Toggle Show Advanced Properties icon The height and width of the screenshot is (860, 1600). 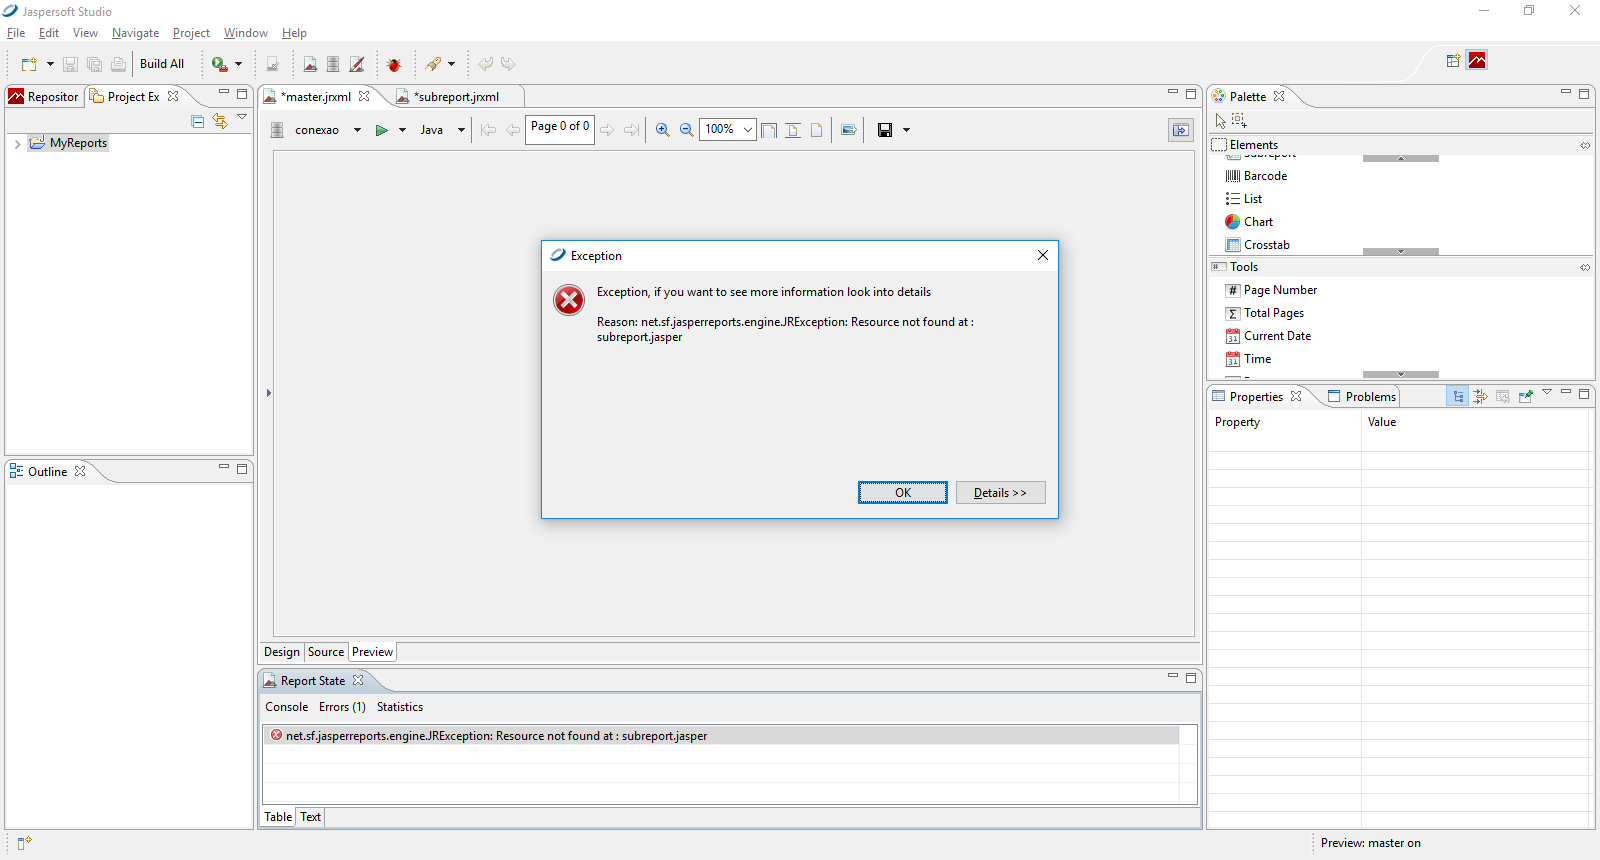pyautogui.click(x=1480, y=397)
